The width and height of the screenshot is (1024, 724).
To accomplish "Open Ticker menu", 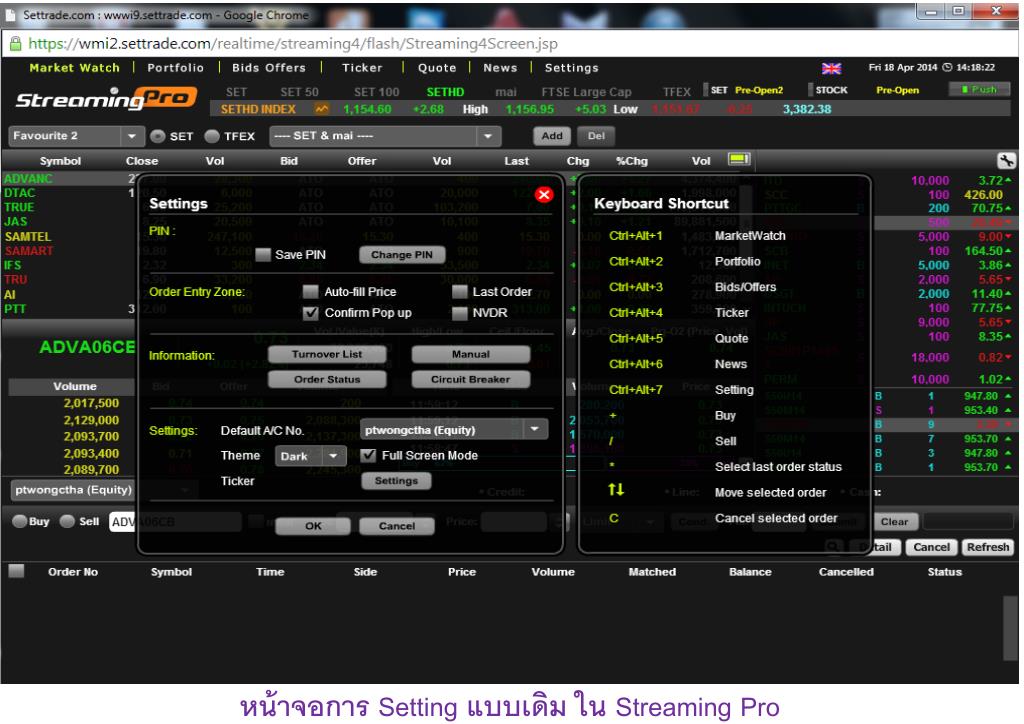I will [x=362, y=68].
